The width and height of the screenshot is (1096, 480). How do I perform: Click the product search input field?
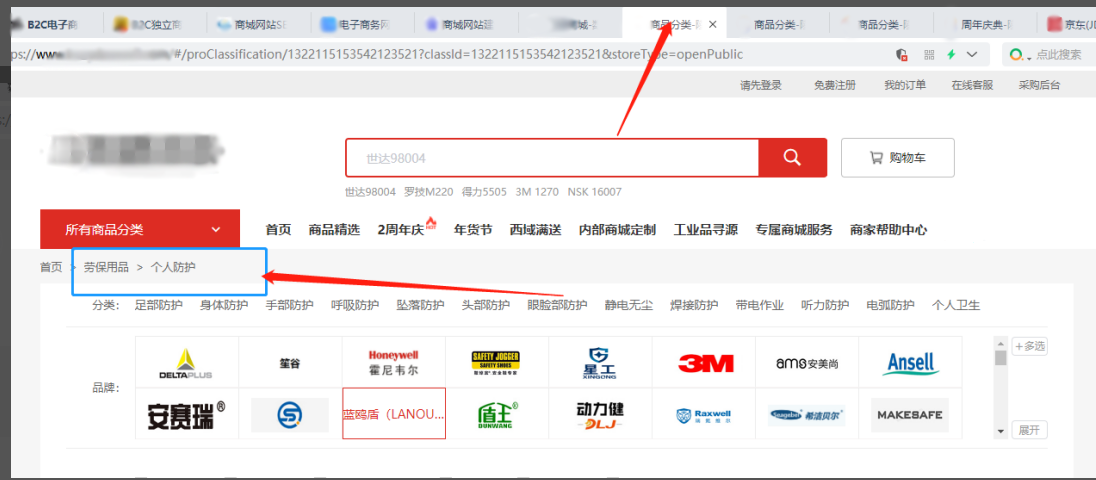pyautogui.click(x=552, y=158)
